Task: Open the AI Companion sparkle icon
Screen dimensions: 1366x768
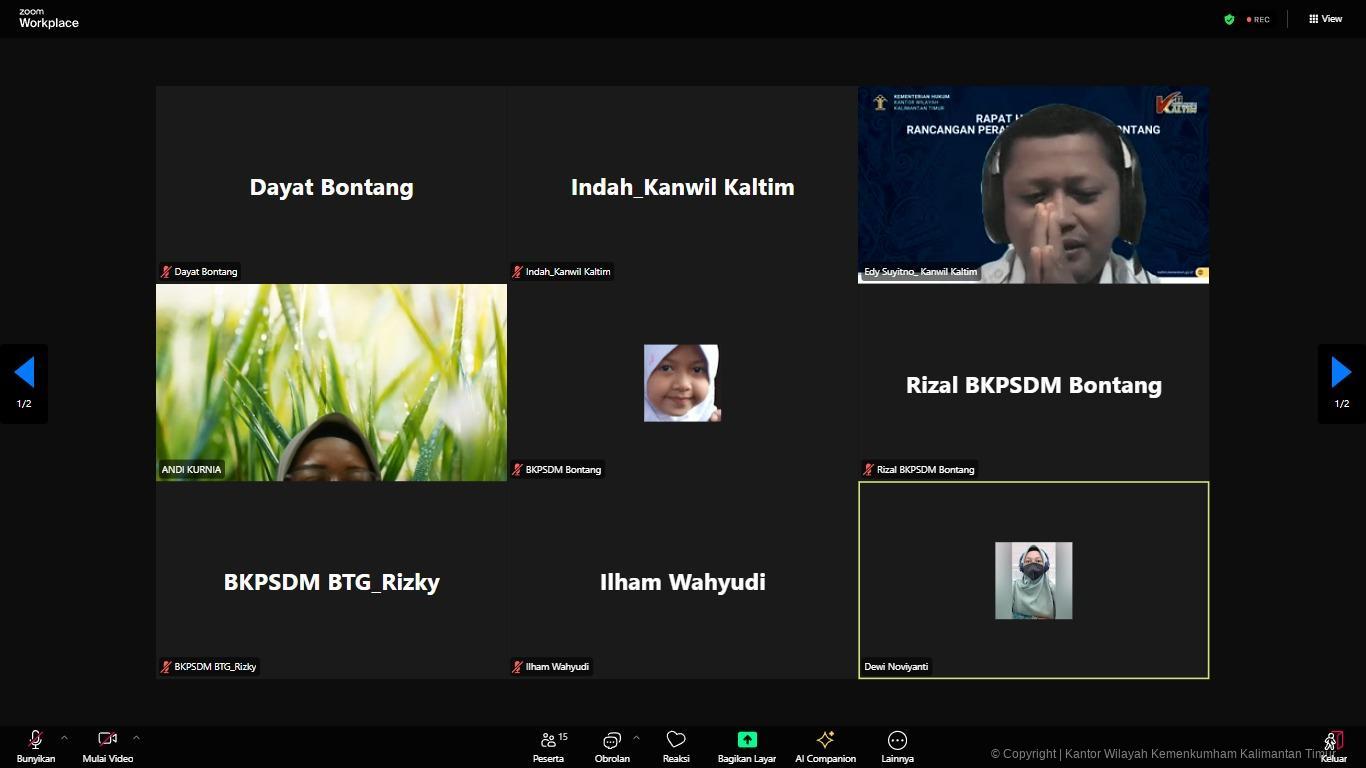Action: (825, 740)
